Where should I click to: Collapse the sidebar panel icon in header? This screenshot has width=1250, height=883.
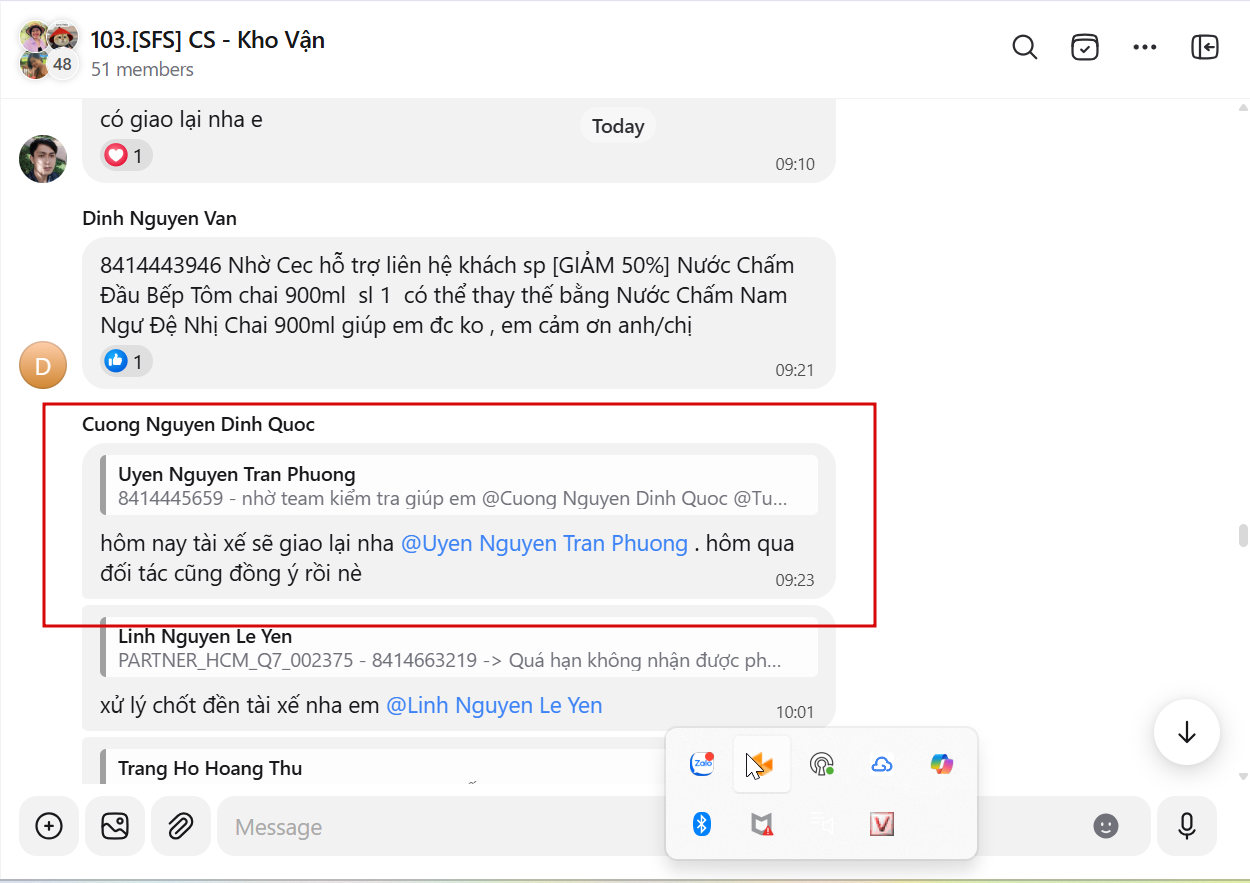[1205, 47]
